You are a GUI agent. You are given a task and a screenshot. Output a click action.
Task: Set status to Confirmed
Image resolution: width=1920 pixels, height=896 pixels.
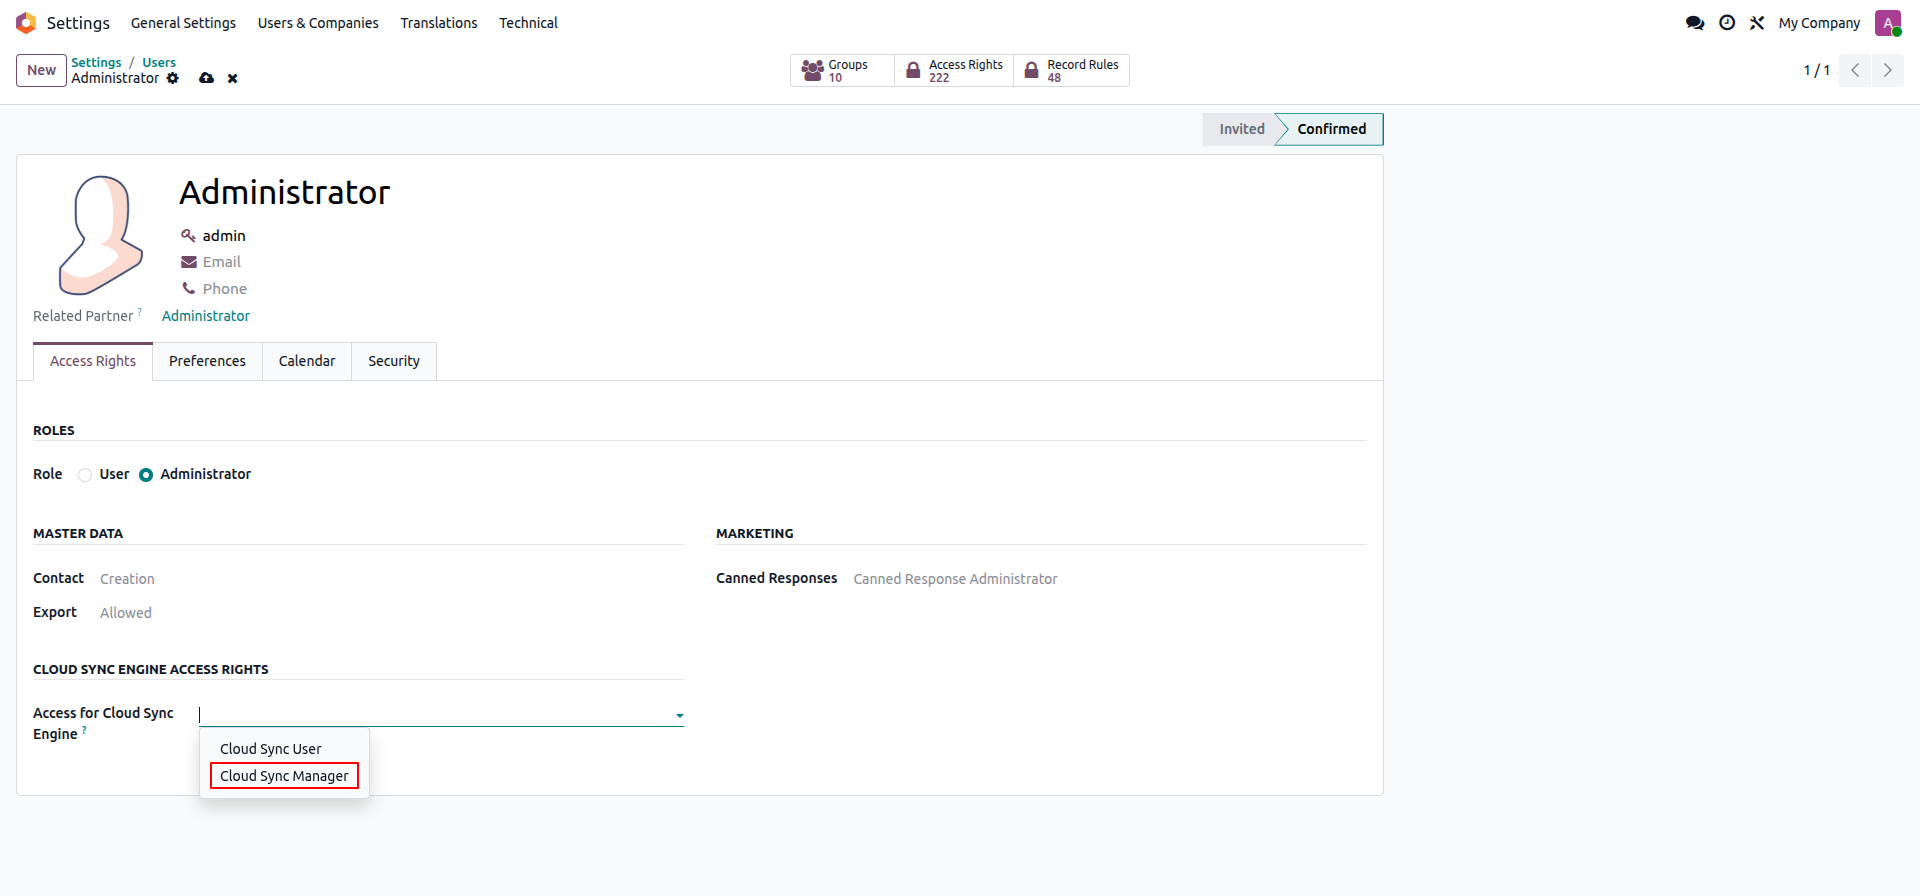pyautogui.click(x=1331, y=129)
